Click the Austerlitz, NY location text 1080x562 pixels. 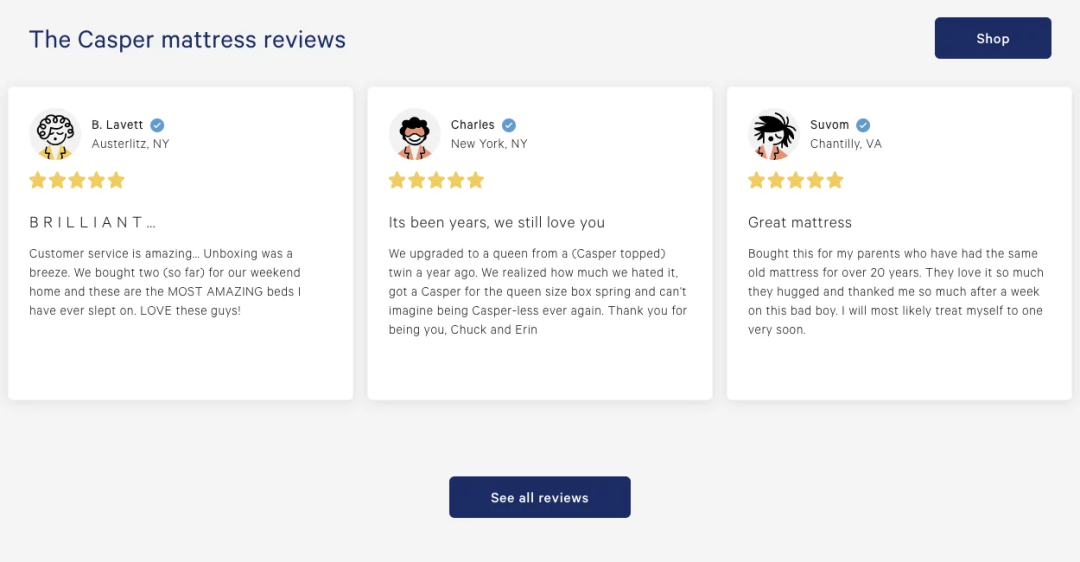pyautogui.click(x=130, y=144)
